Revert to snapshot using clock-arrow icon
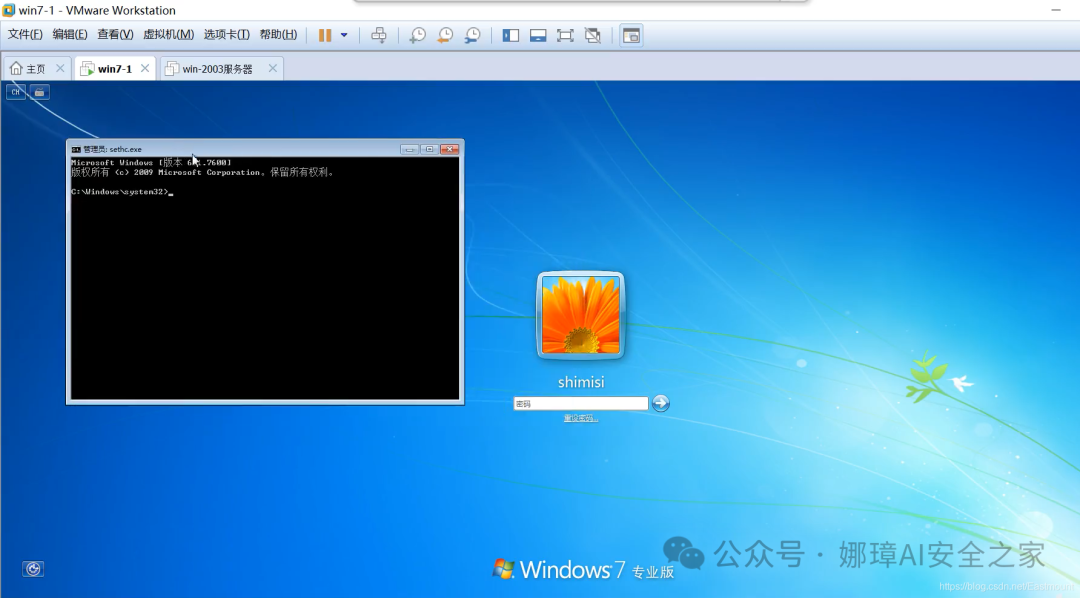The height and width of the screenshot is (598, 1080). coord(445,35)
